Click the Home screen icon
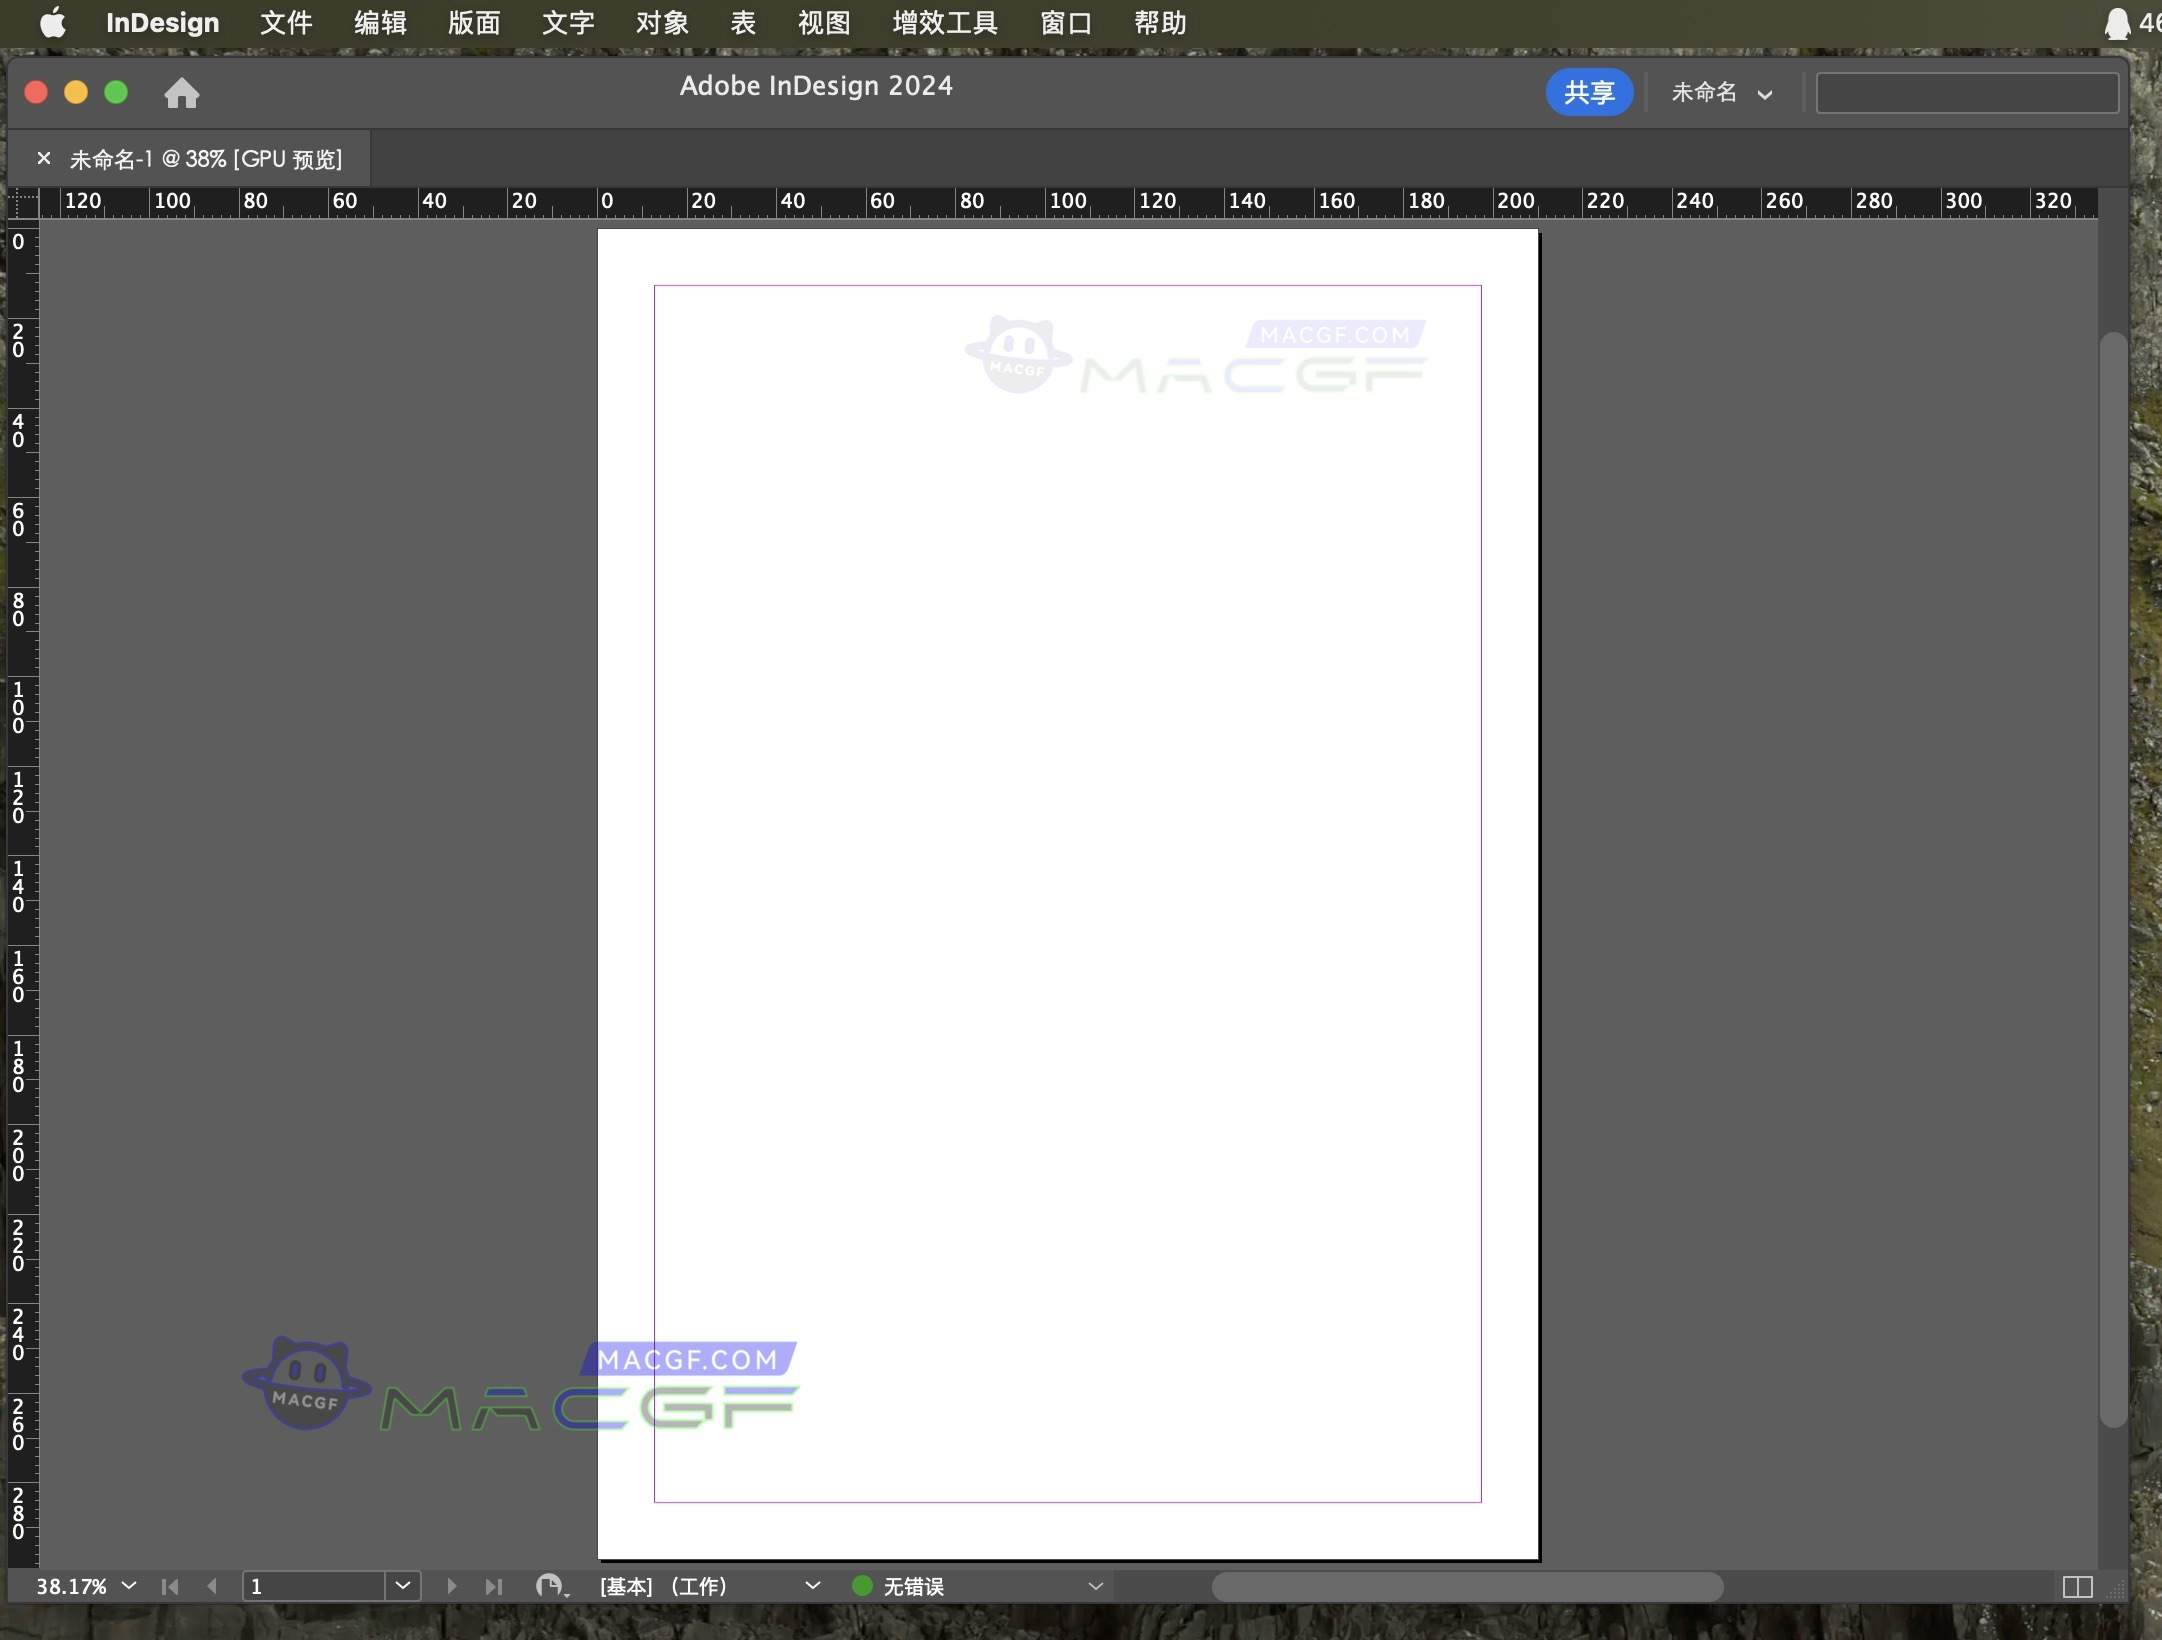The width and height of the screenshot is (2162, 1640). 182,93
